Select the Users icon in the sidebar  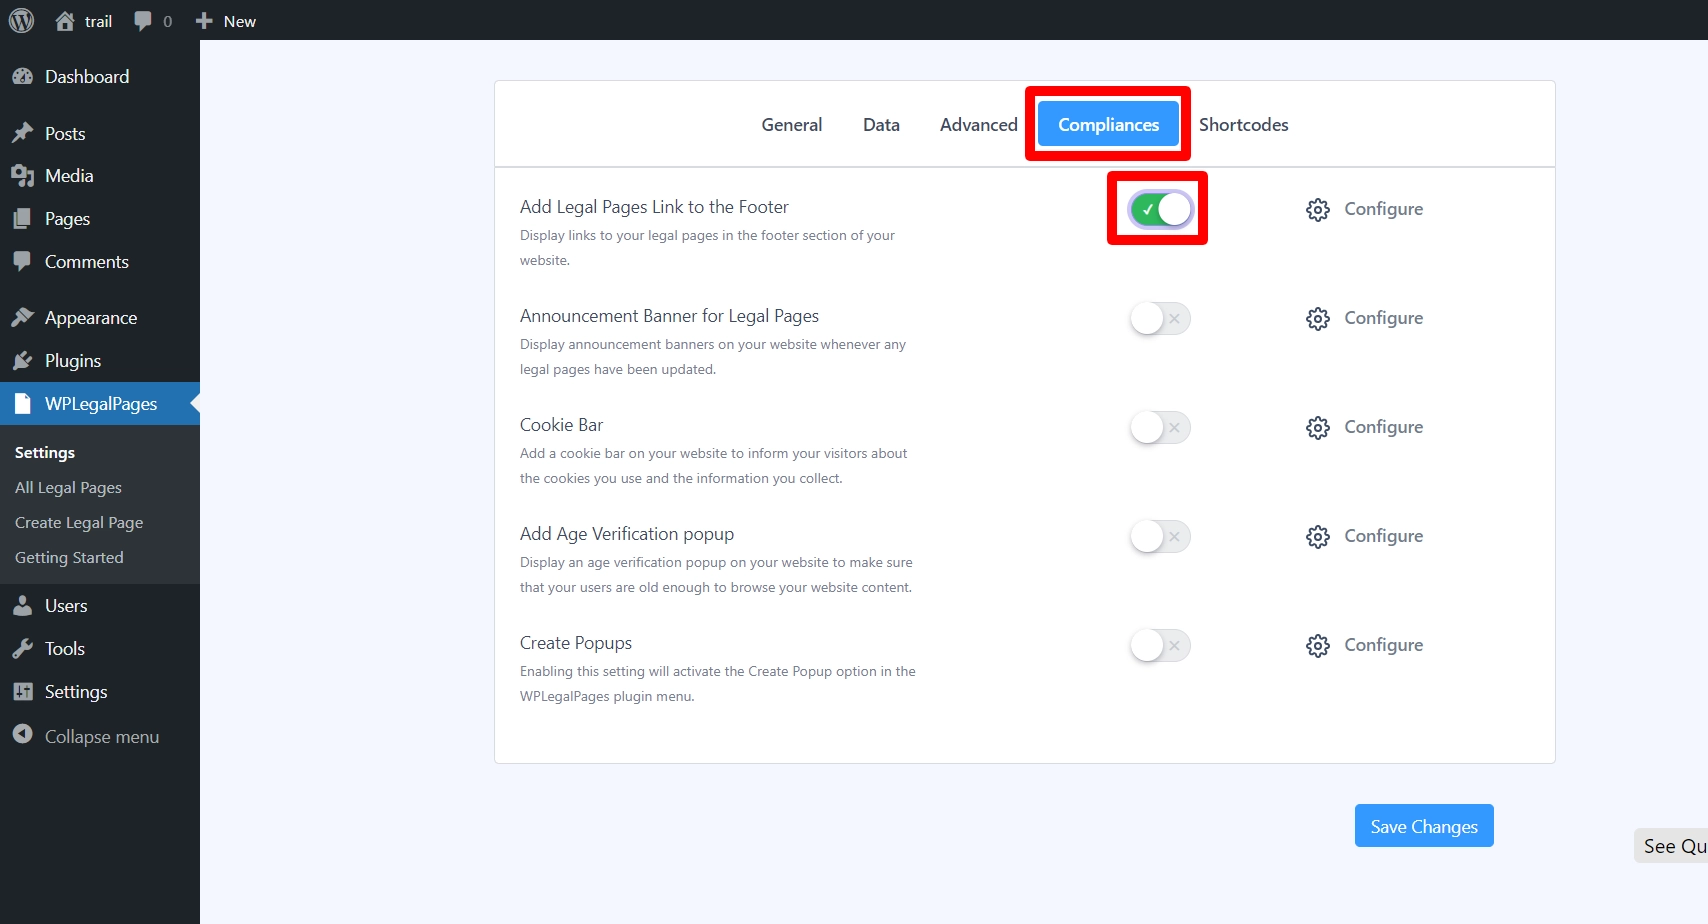23,605
